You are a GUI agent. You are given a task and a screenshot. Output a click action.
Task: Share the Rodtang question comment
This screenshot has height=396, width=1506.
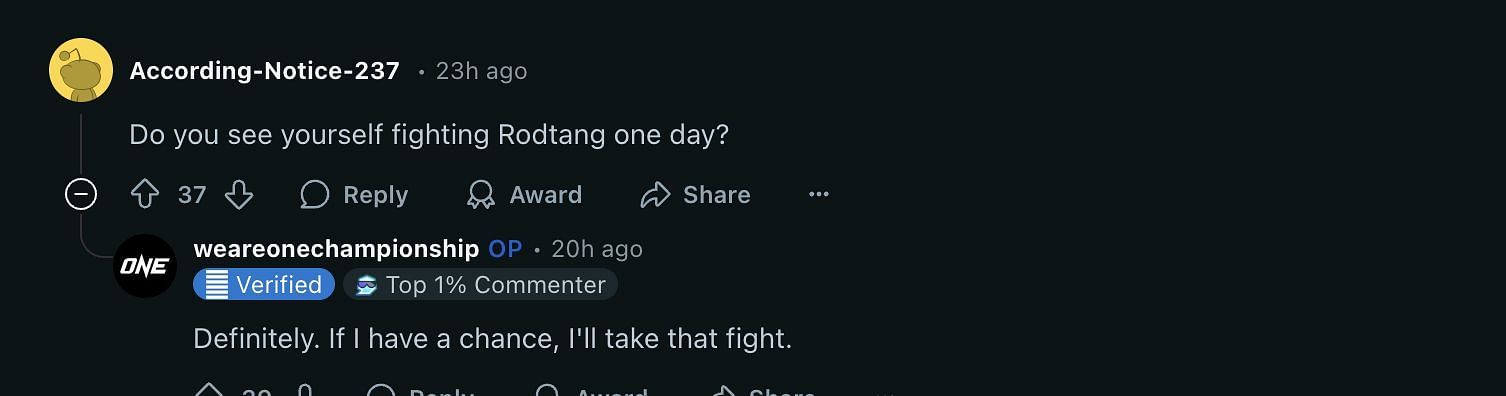click(x=695, y=194)
